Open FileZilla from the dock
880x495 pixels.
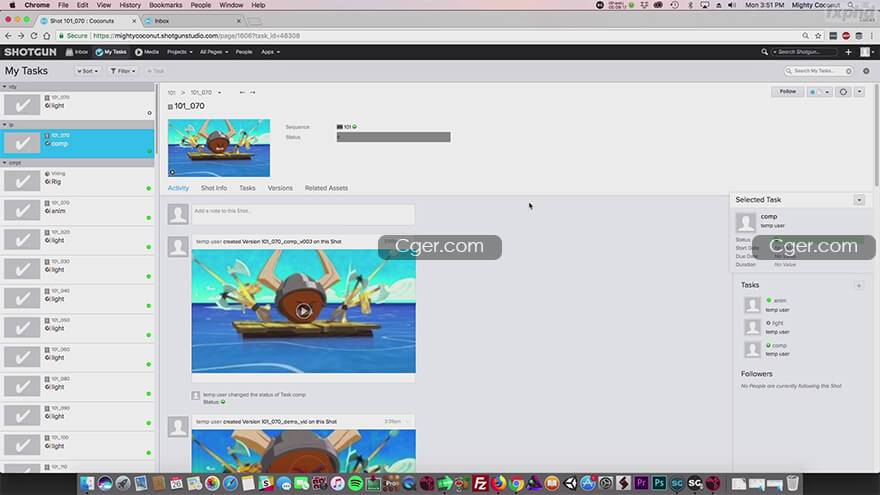point(480,483)
